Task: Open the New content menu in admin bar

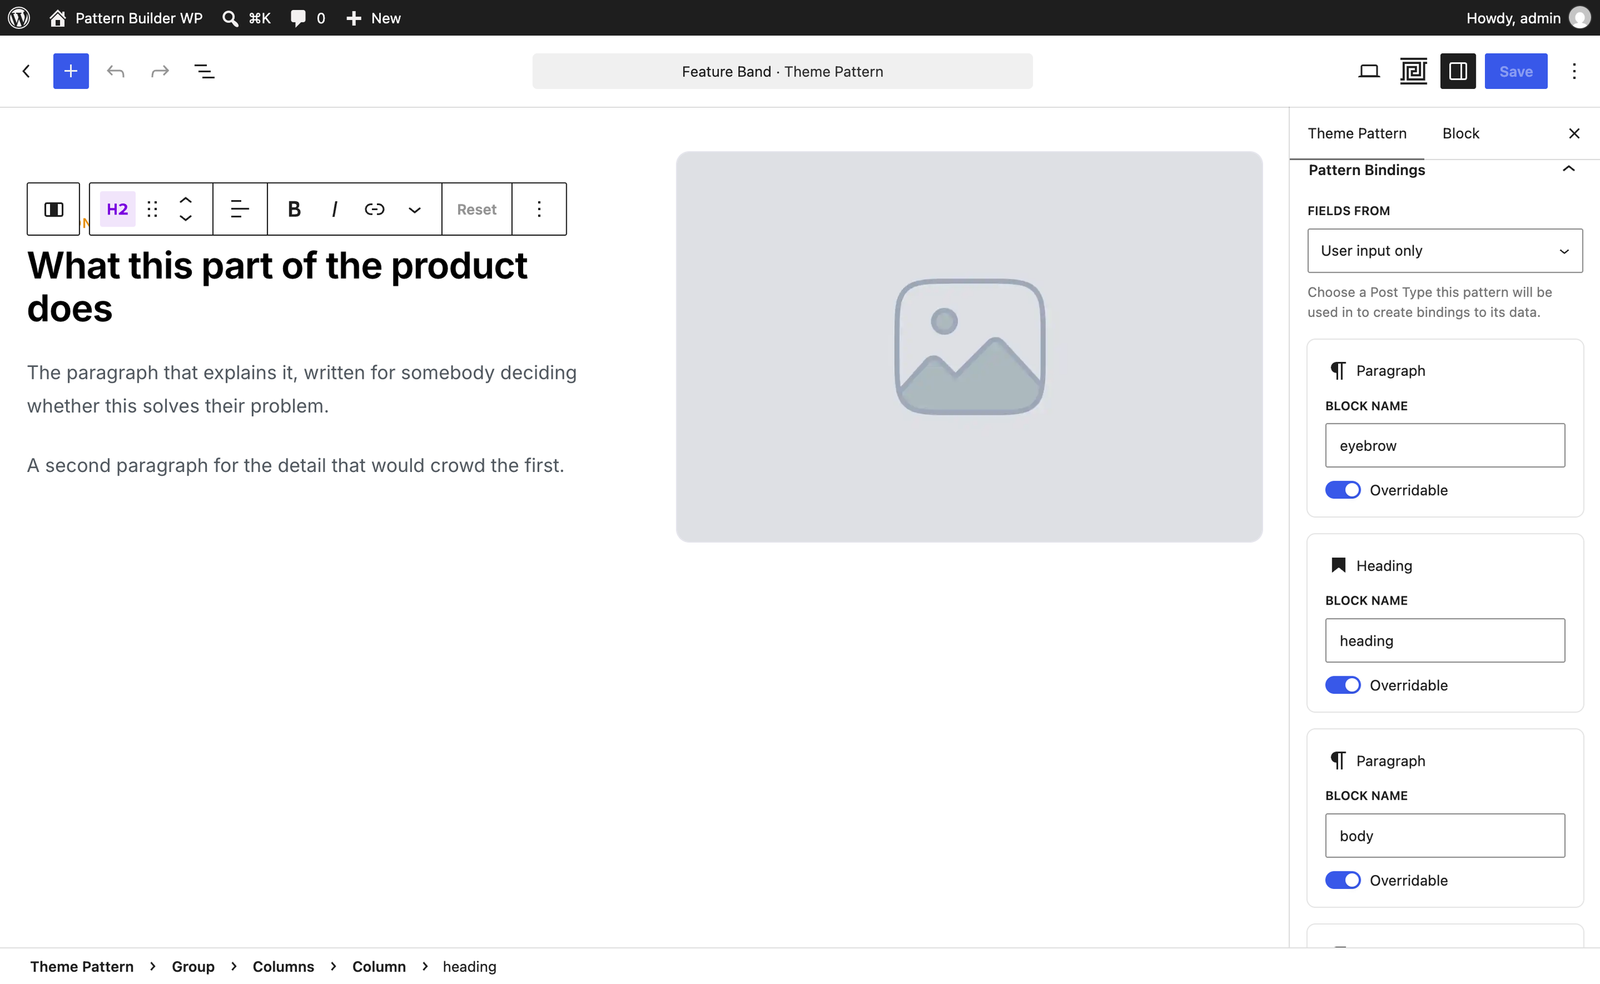Action: pyautogui.click(x=373, y=18)
